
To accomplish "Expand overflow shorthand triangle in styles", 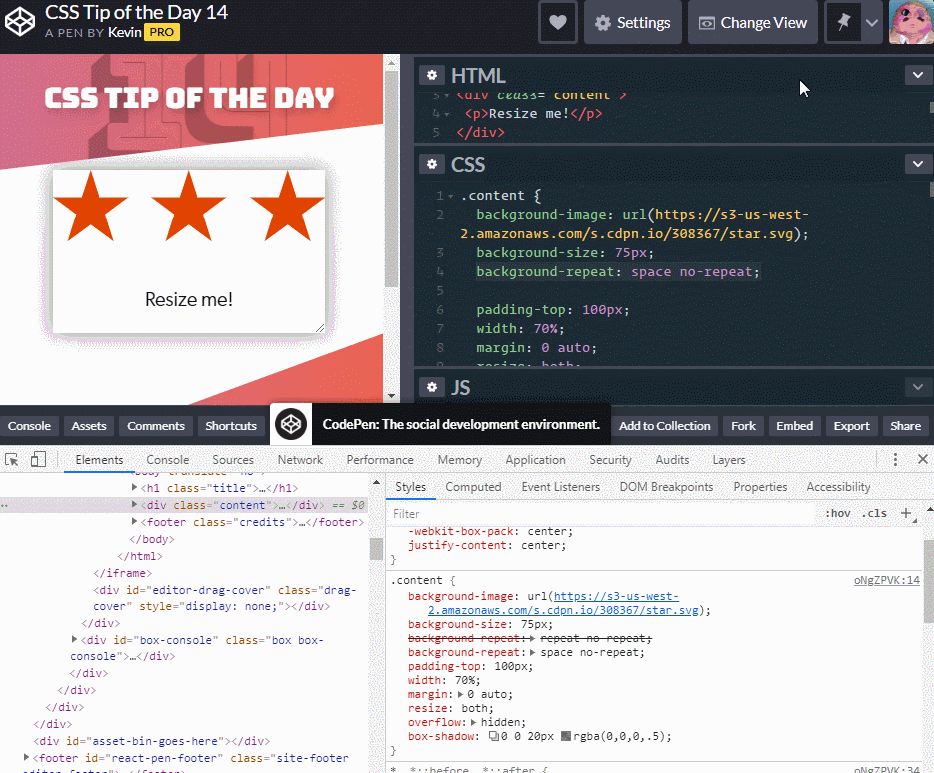I will pos(474,722).
